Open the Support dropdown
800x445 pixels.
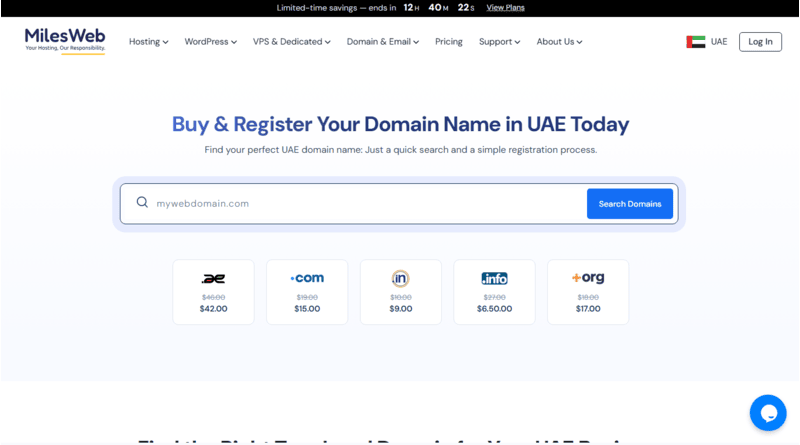[x=499, y=42]
